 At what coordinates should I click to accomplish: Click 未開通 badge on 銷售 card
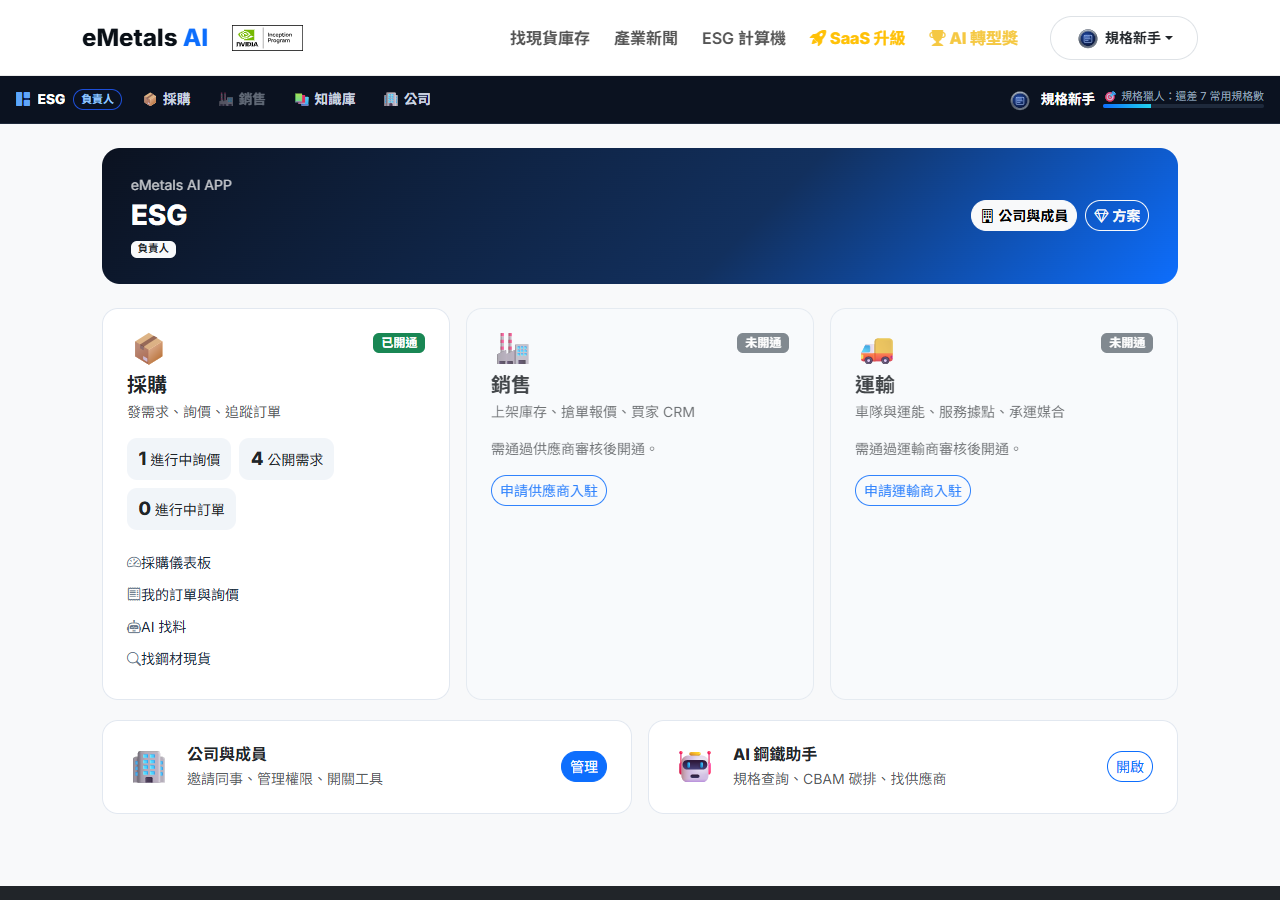click(x=763, y=343)
